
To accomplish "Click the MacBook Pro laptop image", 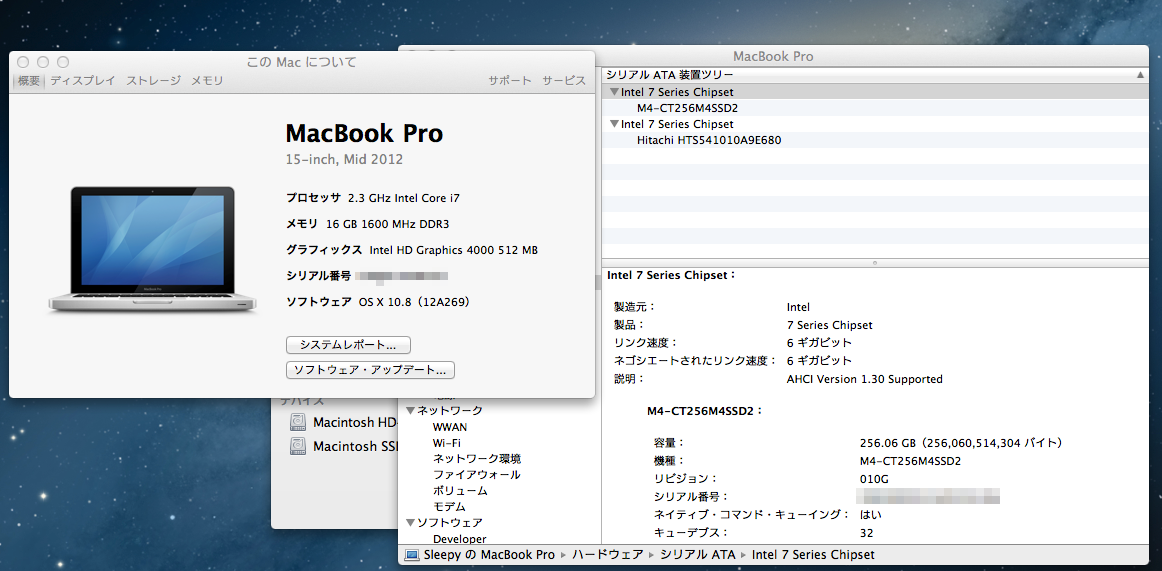I will (153, 249).
